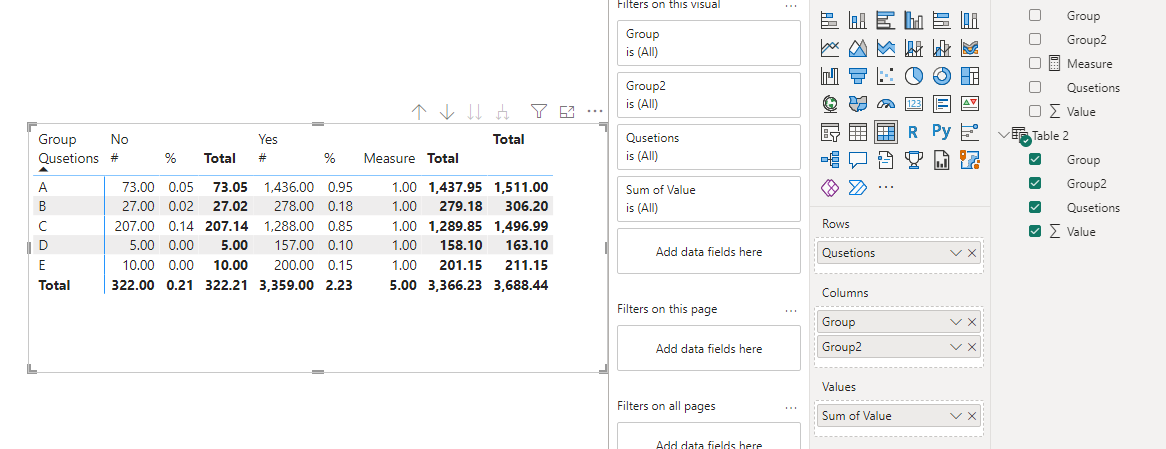Show more visualization types ellipsis
This screenshot has height=449, width=1166.
click(x=886, y=187)
